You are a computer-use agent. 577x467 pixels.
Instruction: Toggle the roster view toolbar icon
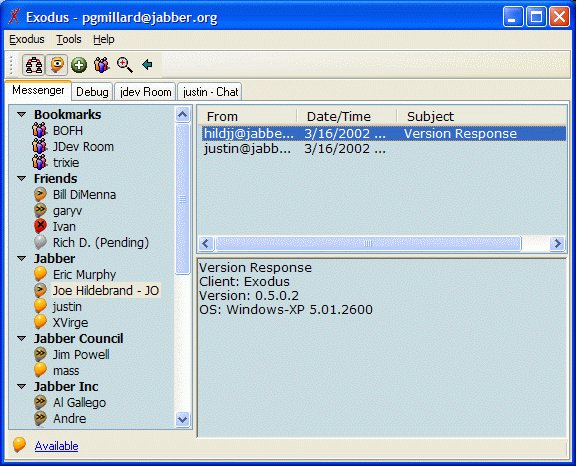(x=34, y=65)
